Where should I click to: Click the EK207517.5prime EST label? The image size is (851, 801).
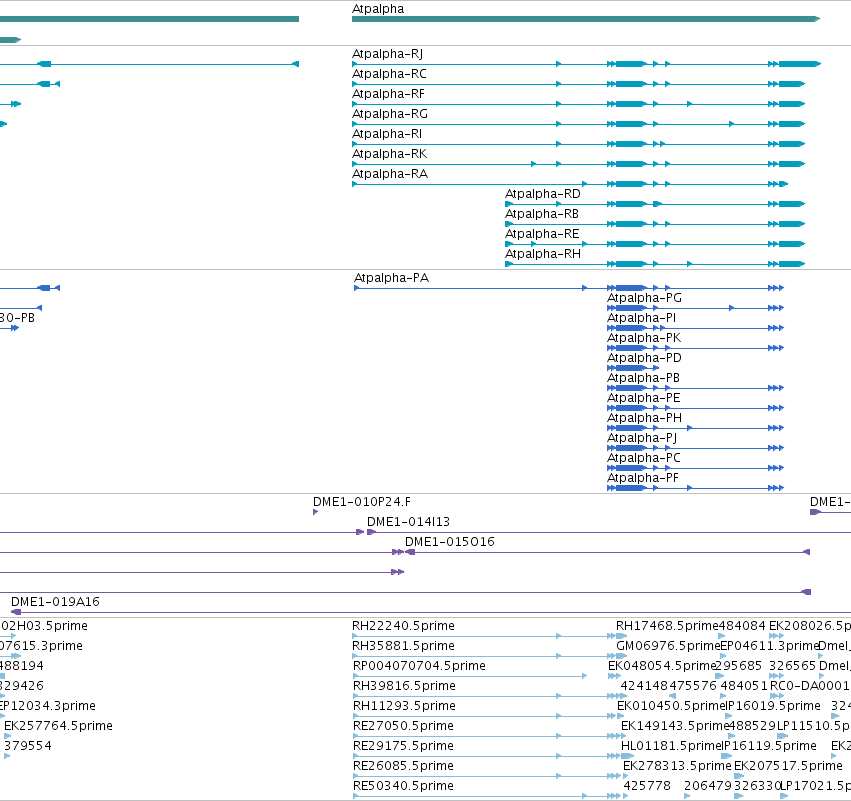788,766
